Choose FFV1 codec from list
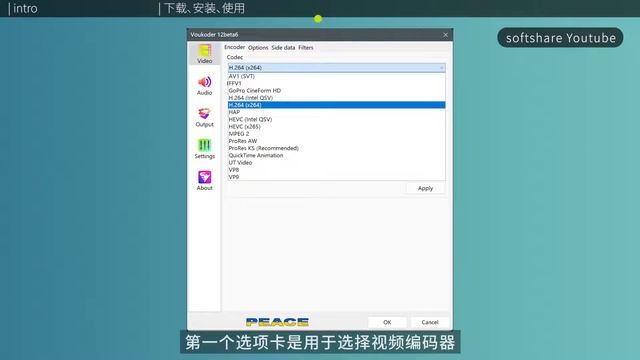 [336, 83]
